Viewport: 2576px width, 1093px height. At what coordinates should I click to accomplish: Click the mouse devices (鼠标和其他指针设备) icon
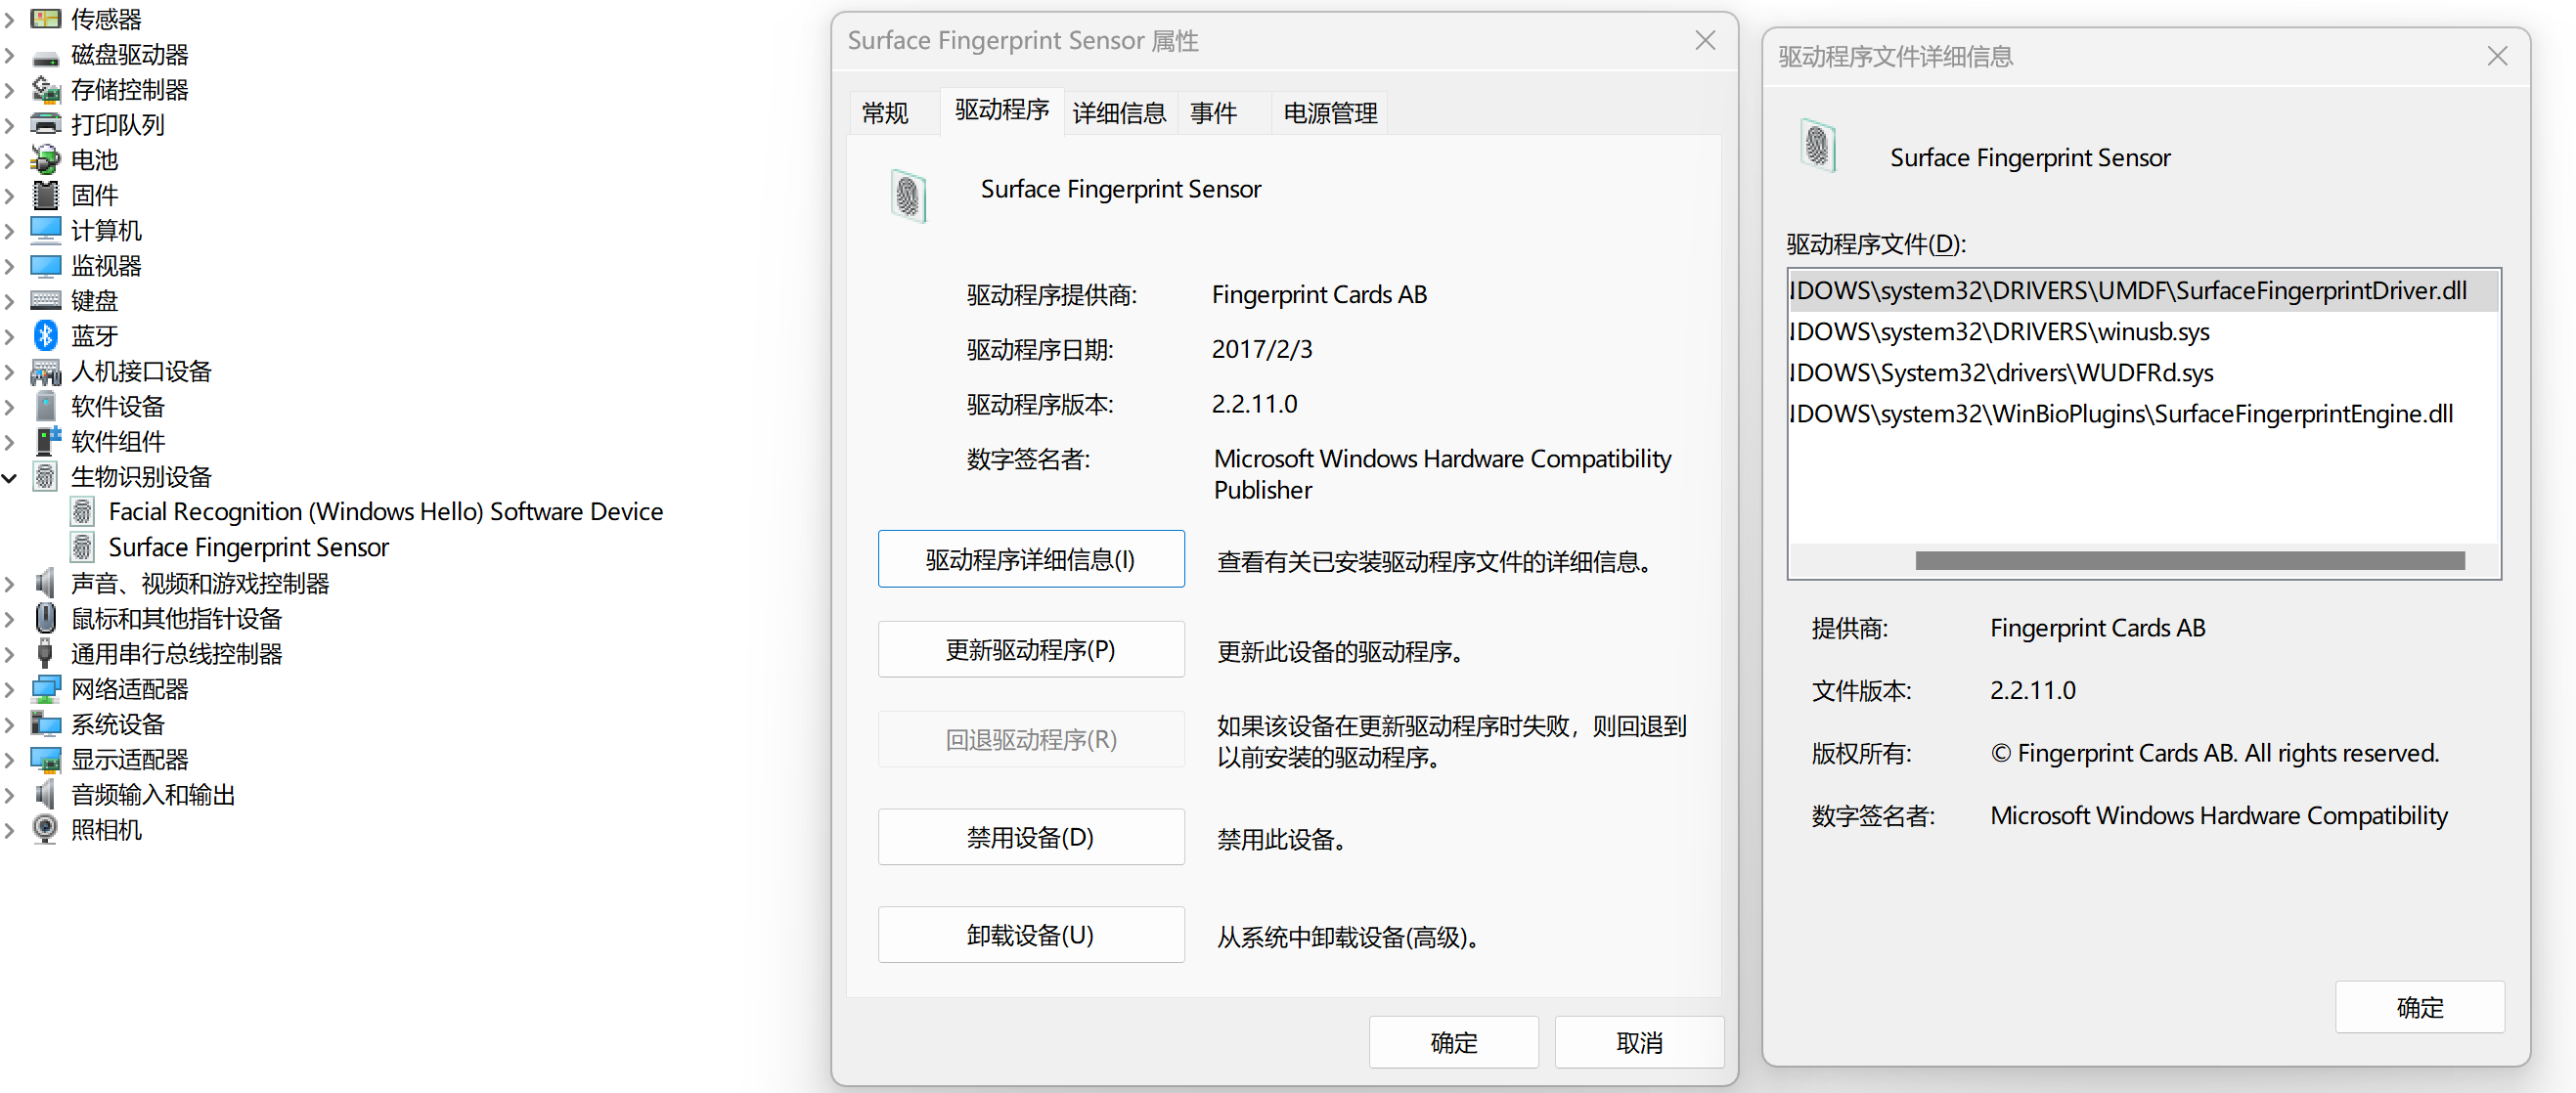click(x=45, y=618)
